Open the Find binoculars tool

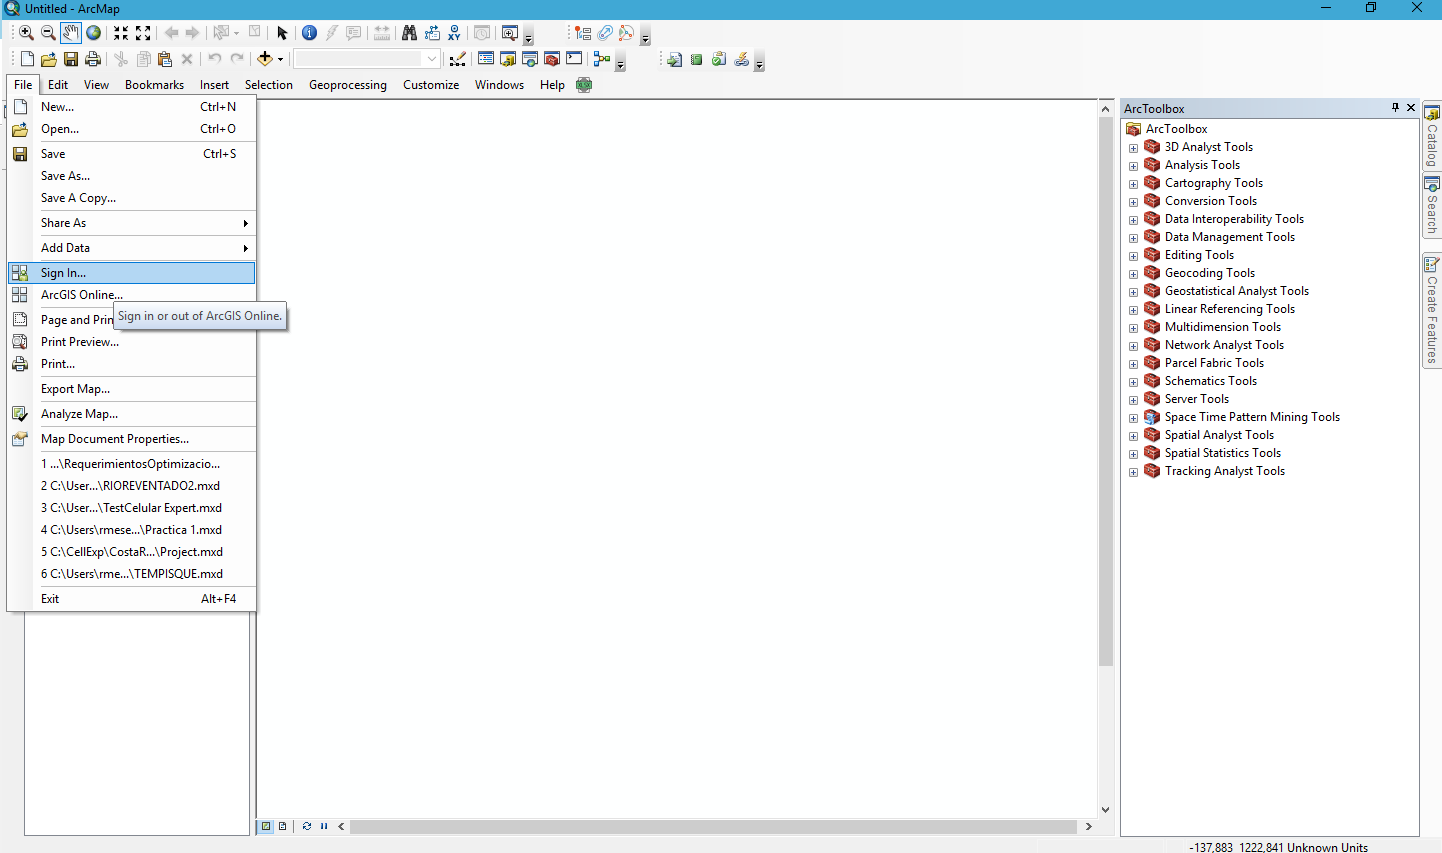coord(409,33)
